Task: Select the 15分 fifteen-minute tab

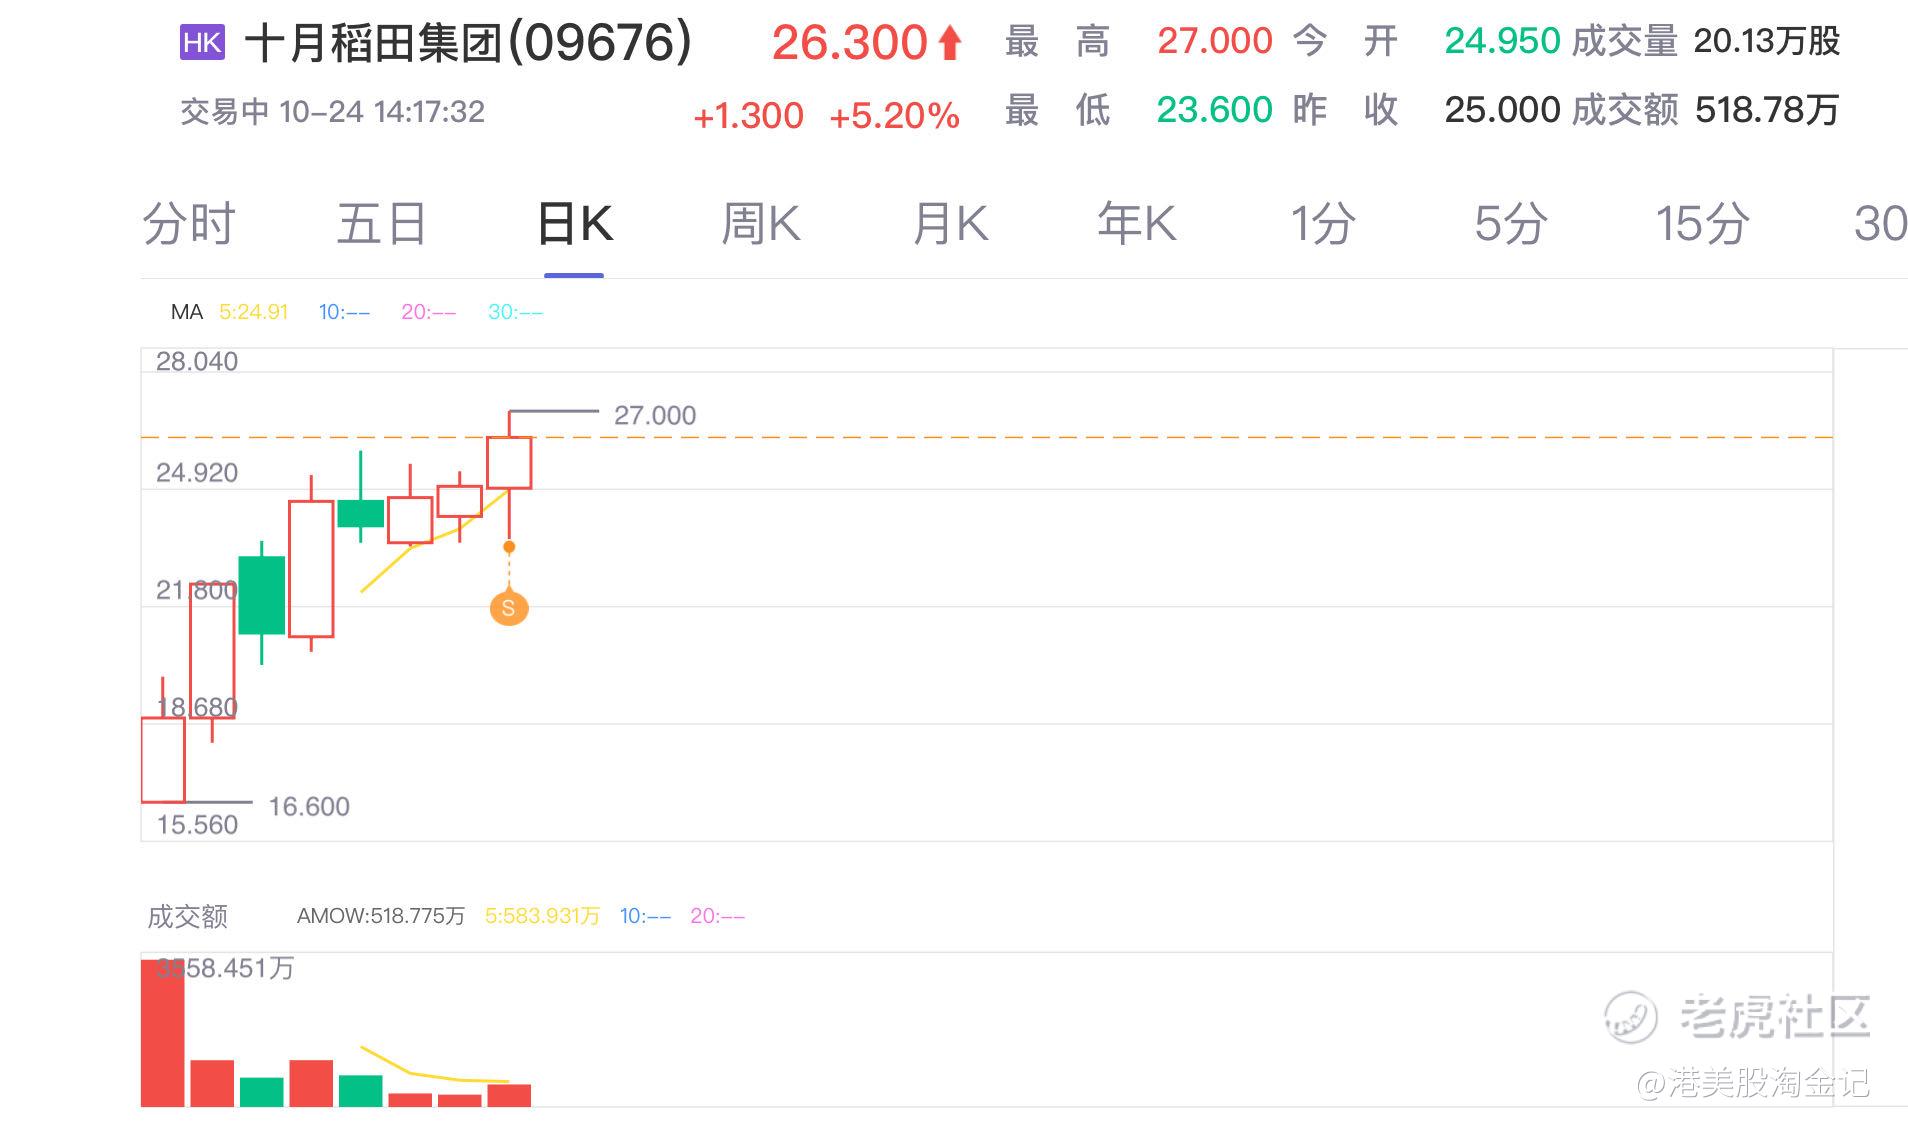Action: tap(1702, 223)
